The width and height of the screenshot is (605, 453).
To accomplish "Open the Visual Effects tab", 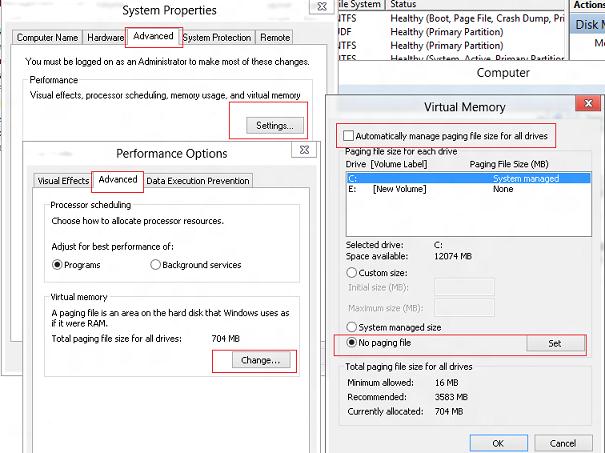I will coord(63,181).
